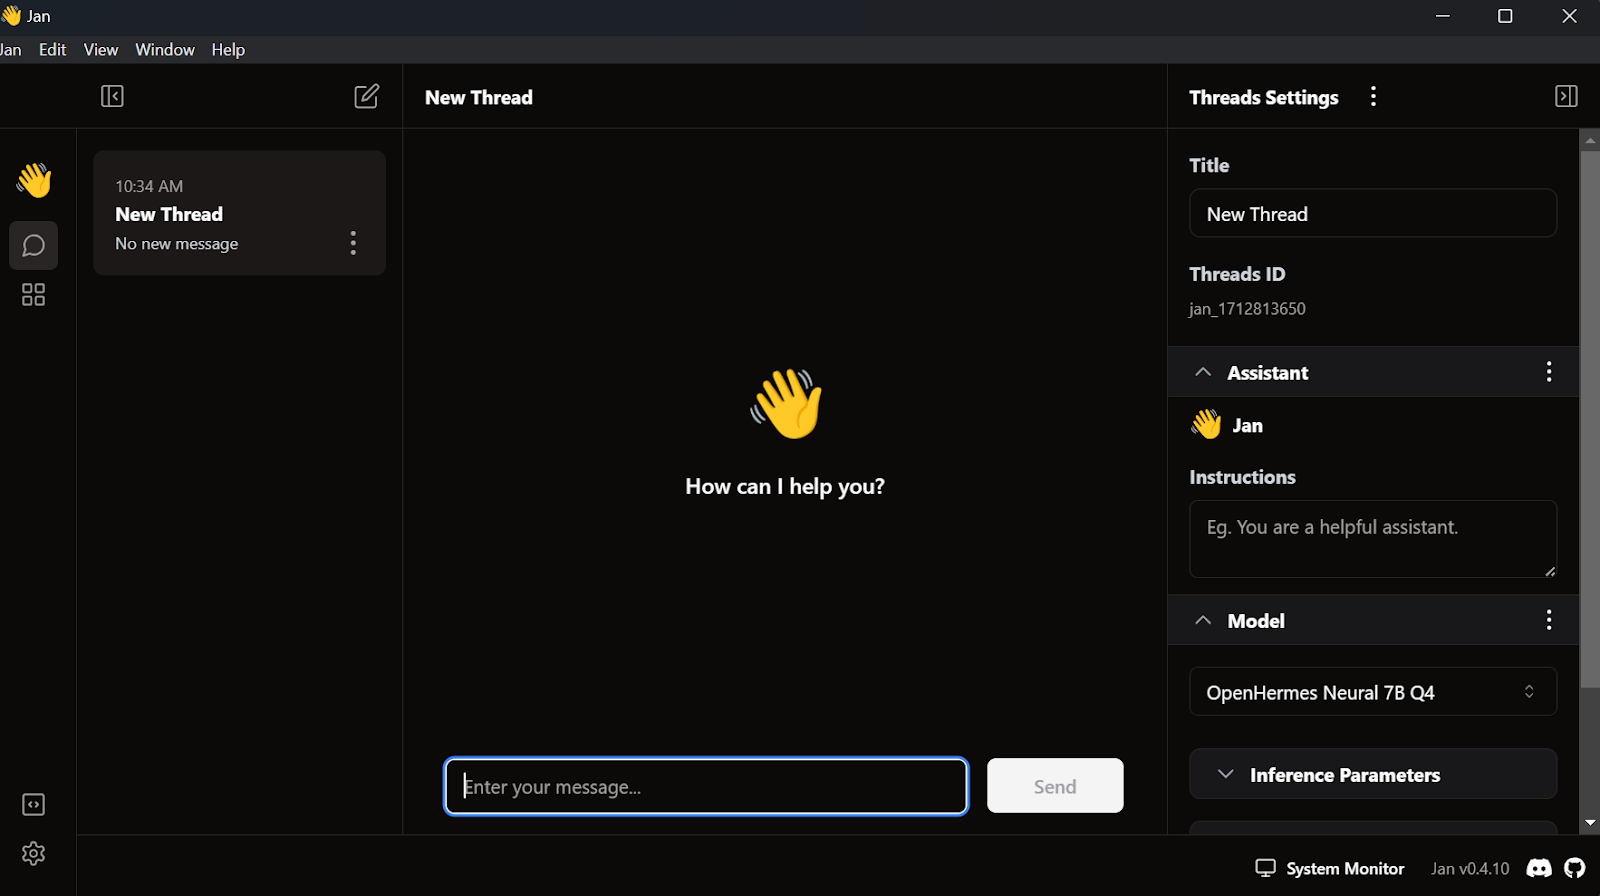Image resolution: width=1600 pixels, height=896 pixels.
Task: Click the Title field containing New Thread
Action: pyautogui.click(x=1373, y=214)
